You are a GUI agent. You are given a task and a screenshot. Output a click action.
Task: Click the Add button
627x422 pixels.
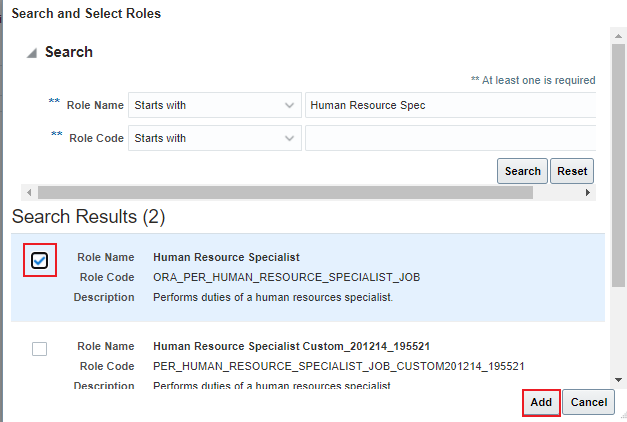click(x=541, y=402)
